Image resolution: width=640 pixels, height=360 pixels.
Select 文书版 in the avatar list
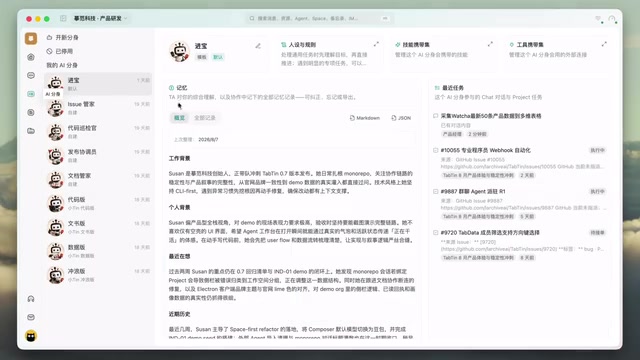pyautogui.click(x=98, y=227)
